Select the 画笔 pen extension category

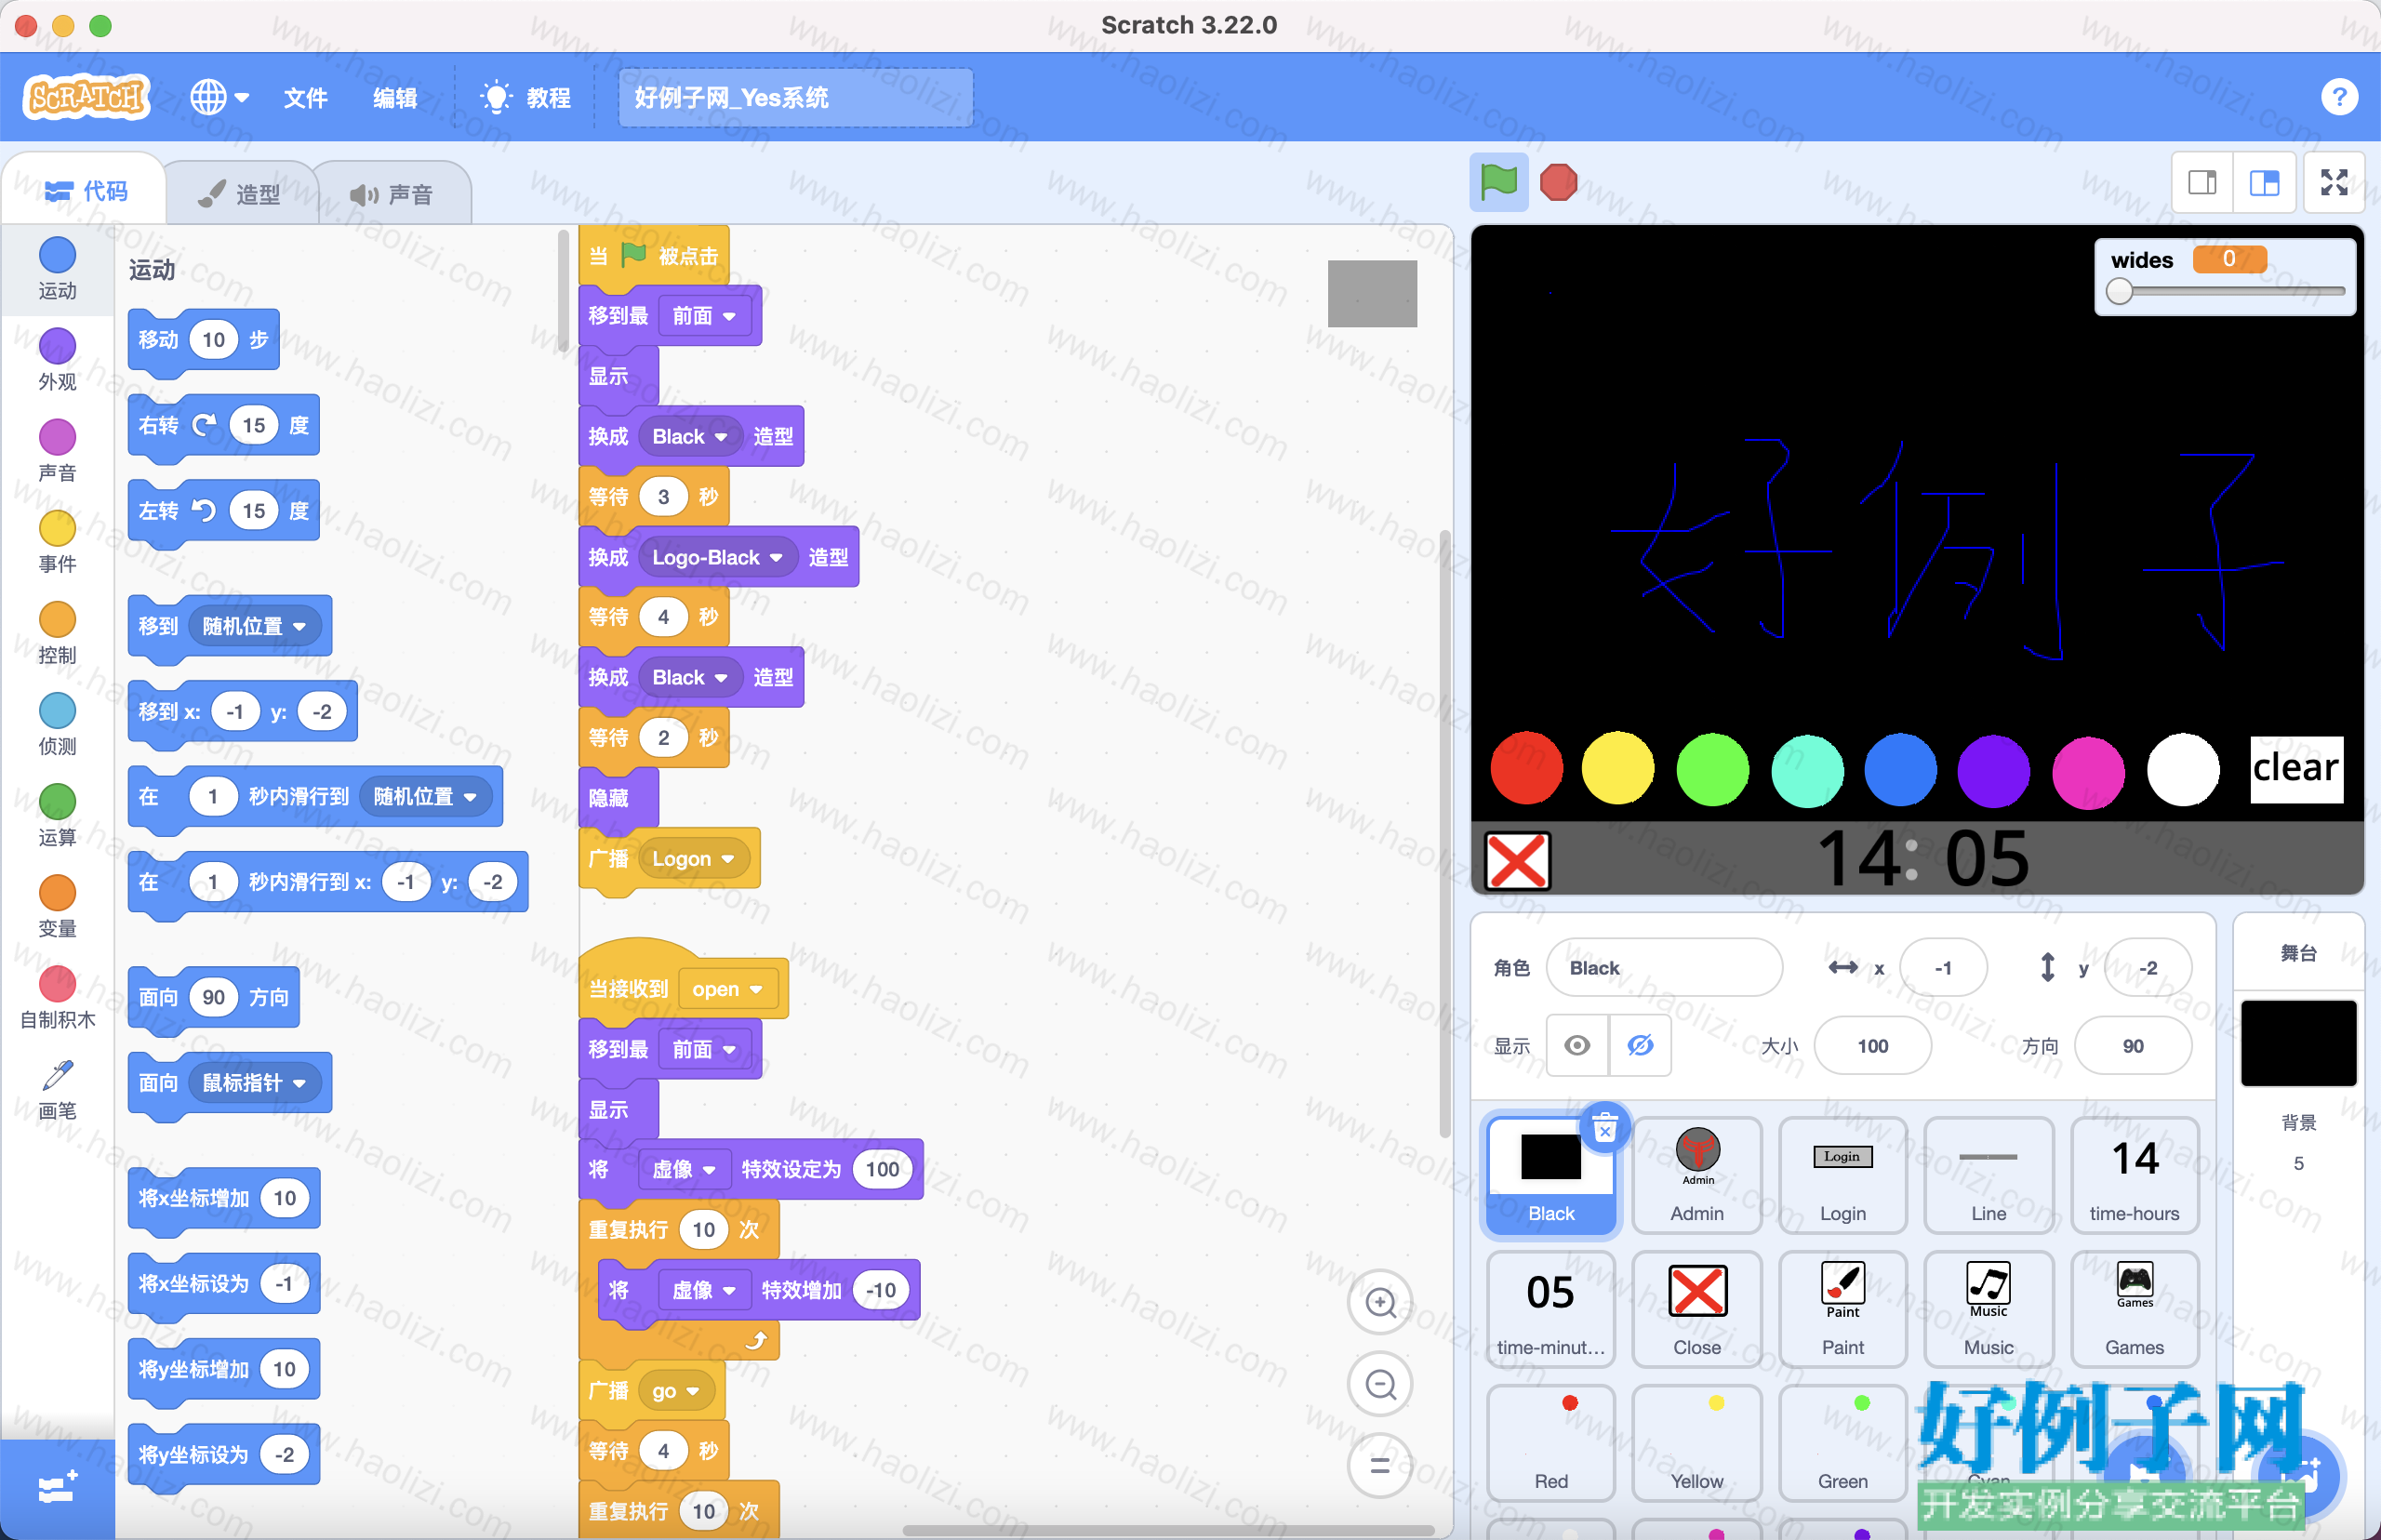coord(57,1088)
